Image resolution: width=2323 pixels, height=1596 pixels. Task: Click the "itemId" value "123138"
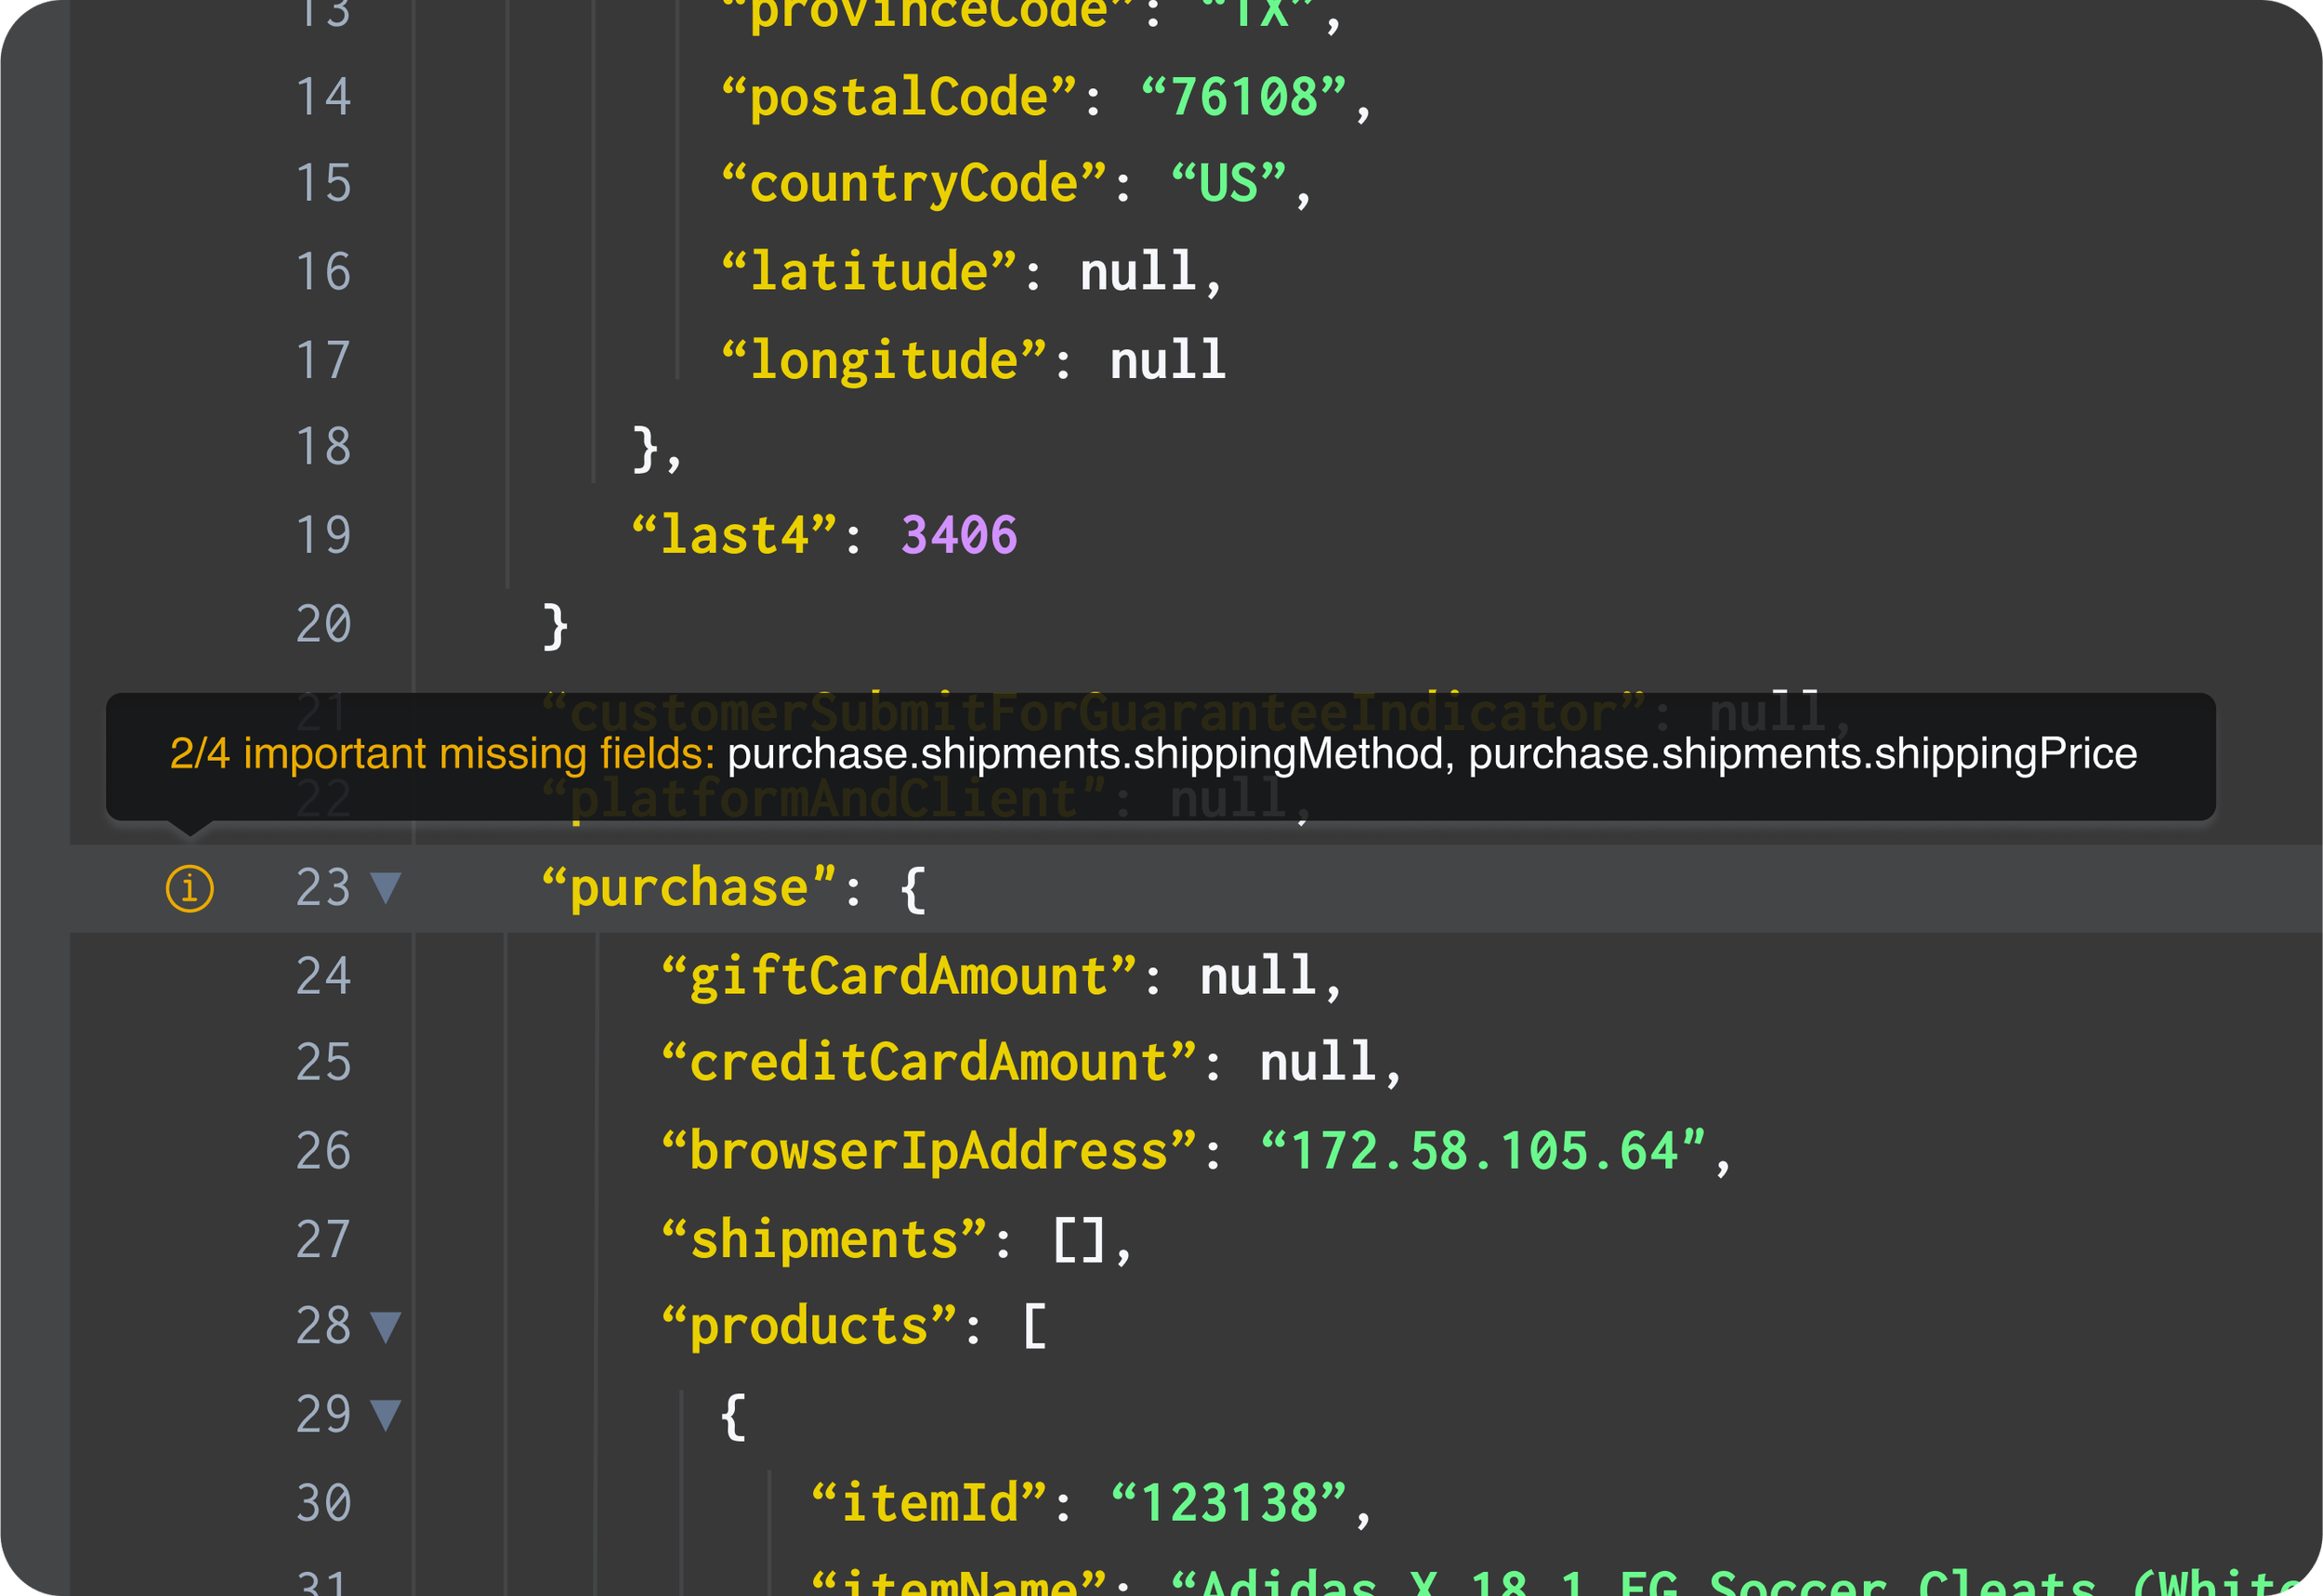pos(1228,1502)
